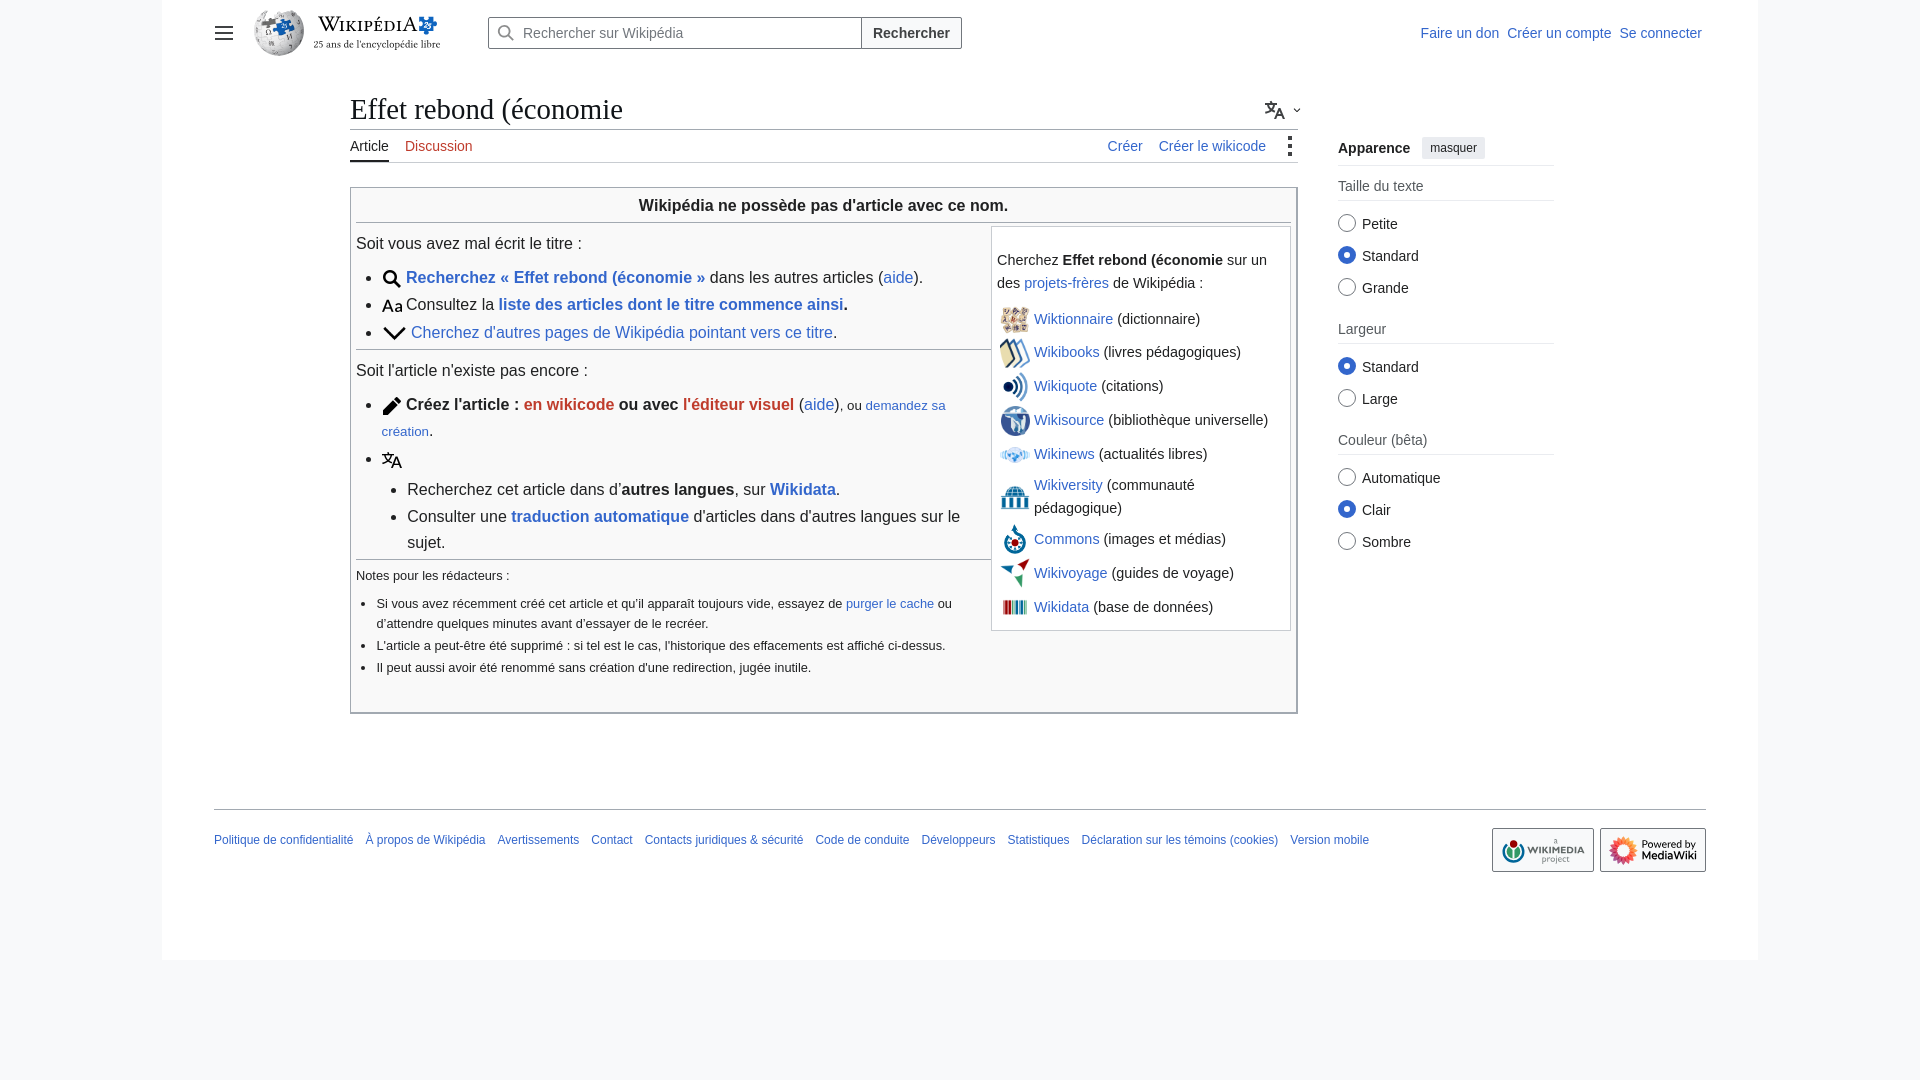Select Clair color mode
The height and width of the screenshot is (1080, 1920).
(1347, 509)
